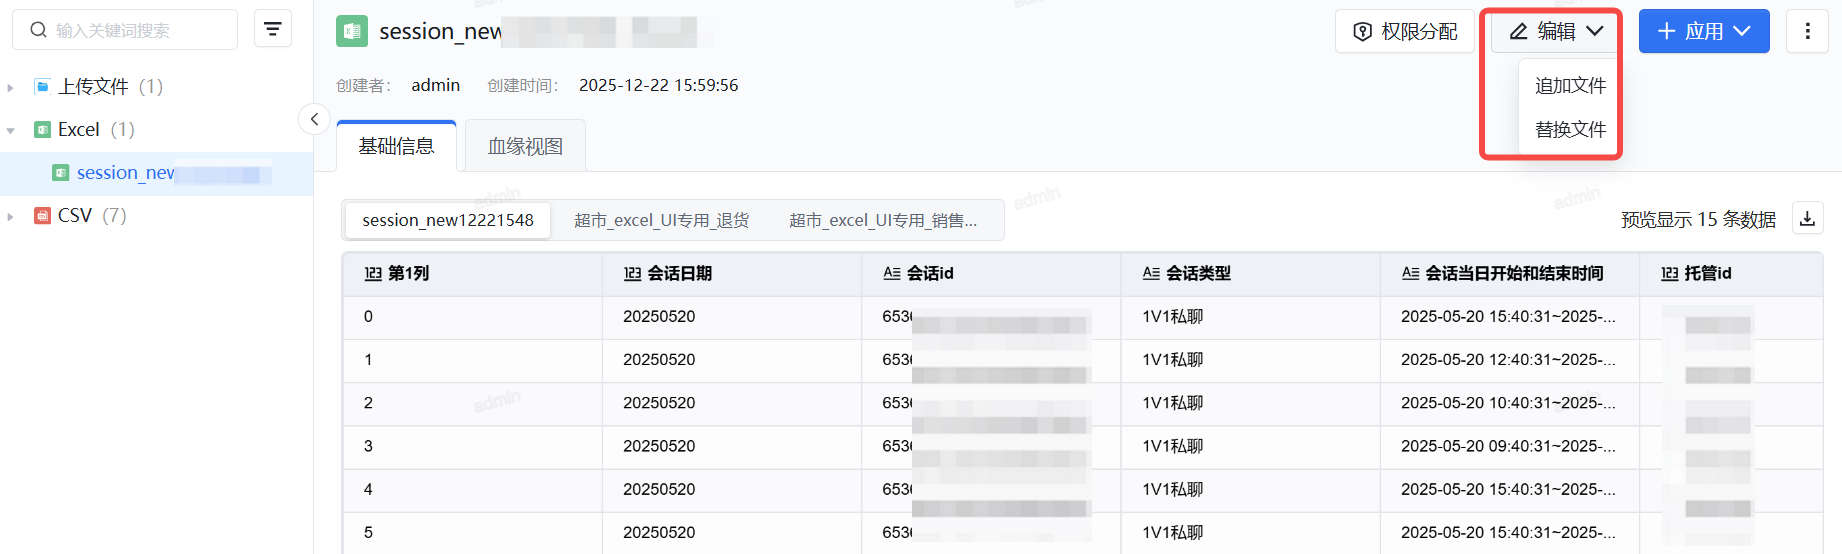Select 追加文件 from the edit menu
1842x554 pixels.
click(1570, 86)
